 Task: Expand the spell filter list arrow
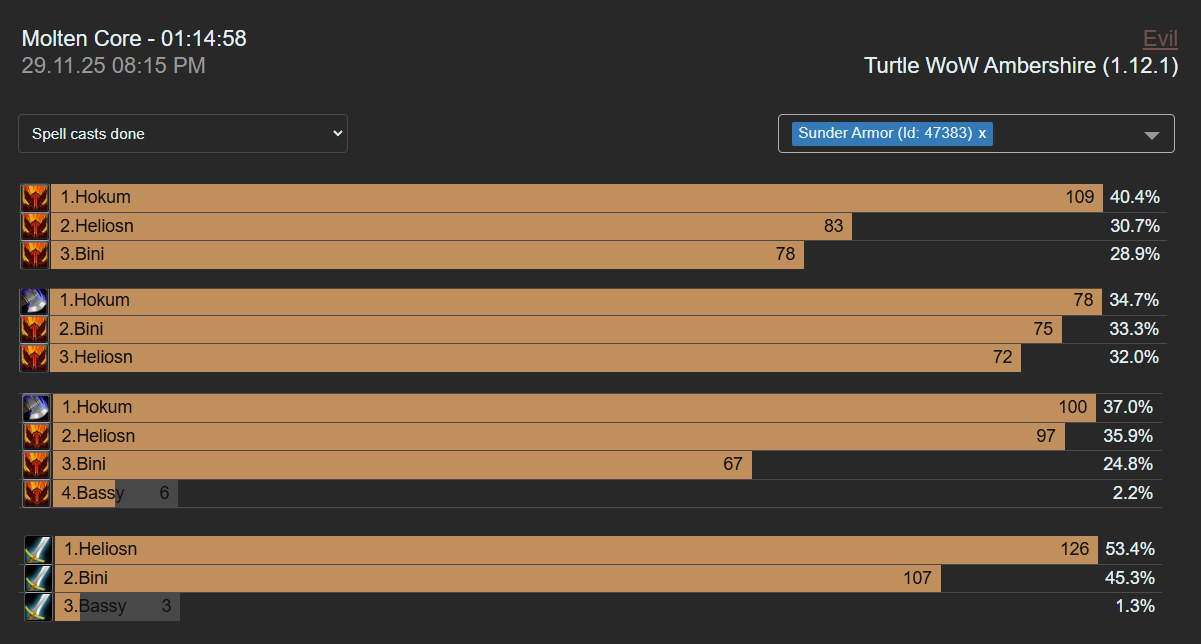click(x=1152, y=135)
